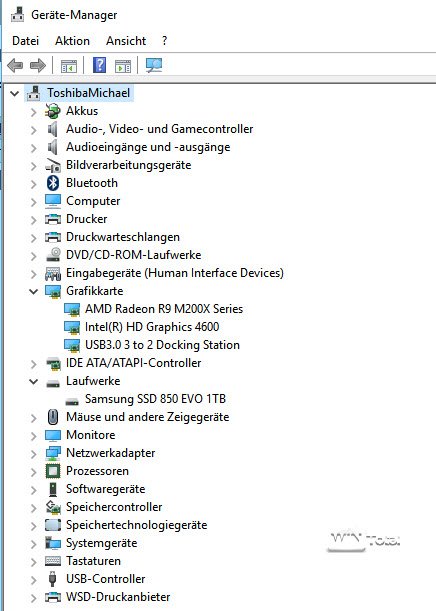
Task: Expand the Bluetooth category
Action: pos(34,184)
